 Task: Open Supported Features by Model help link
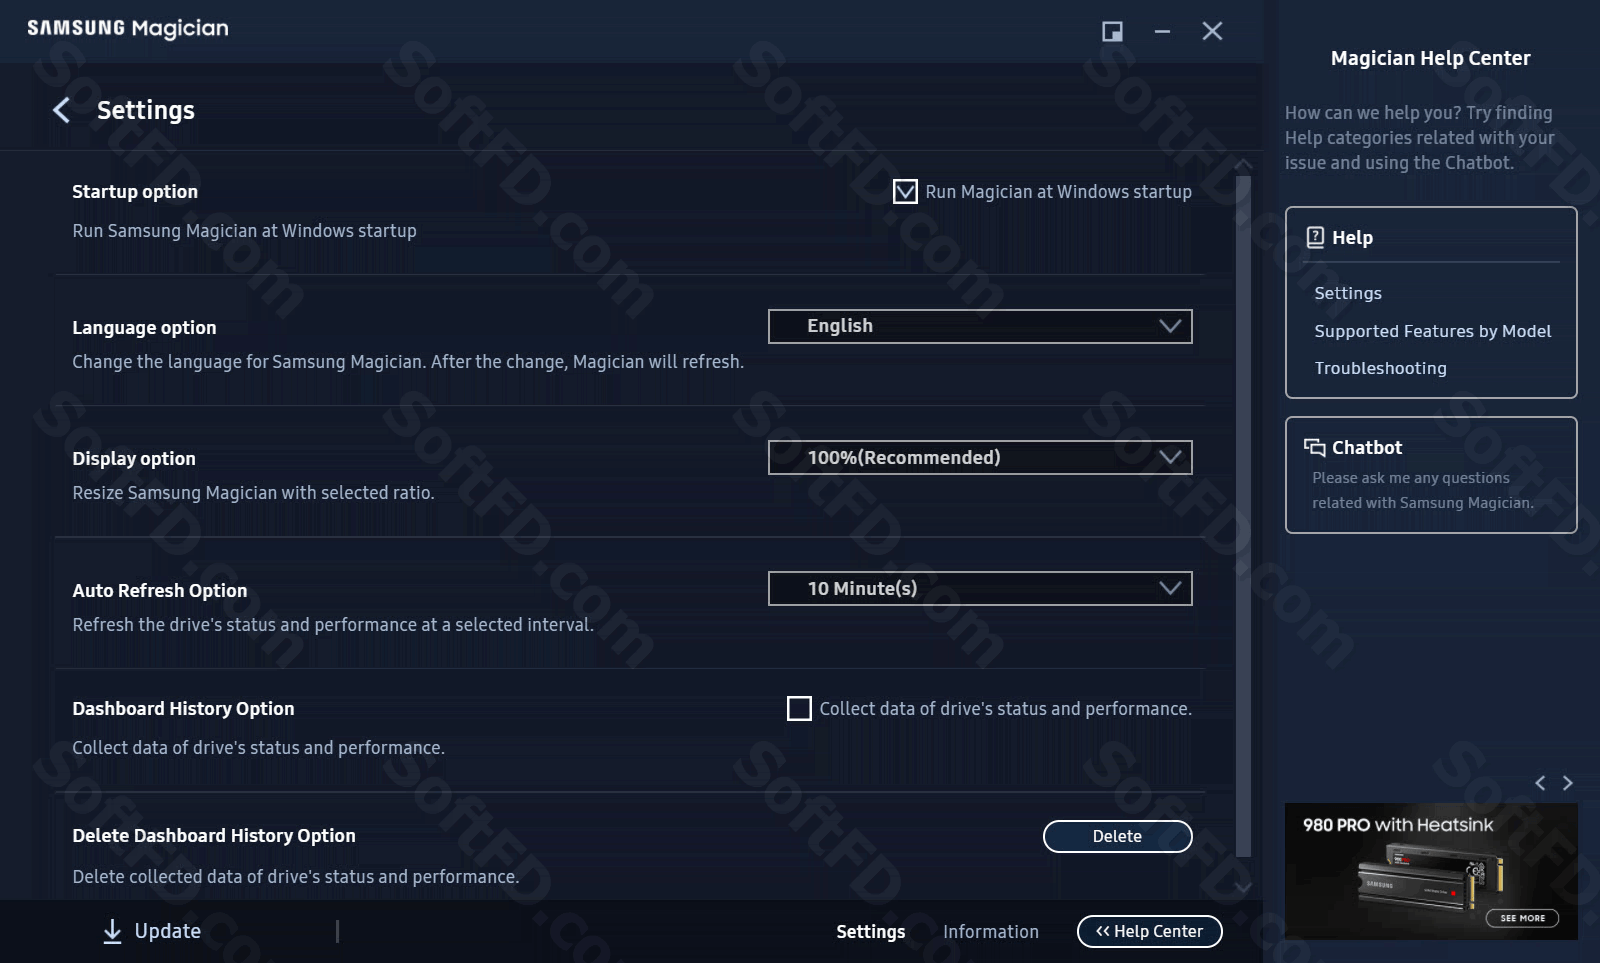coord(1432,331)
